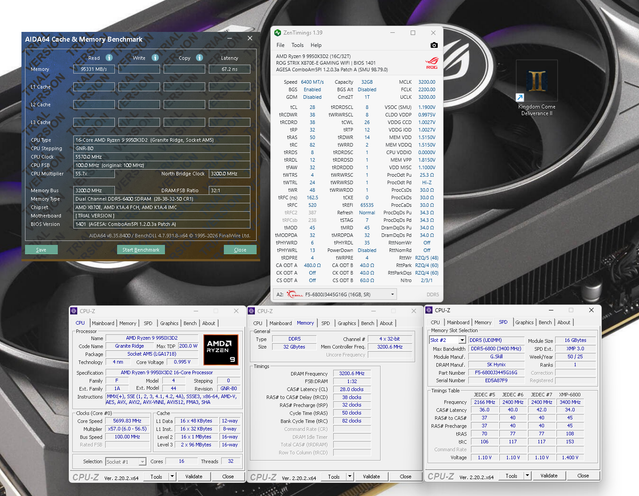Click DRAM Manuf. value SK Hynix
Viewport: 639px width, 496px height.
click(496, 364)
